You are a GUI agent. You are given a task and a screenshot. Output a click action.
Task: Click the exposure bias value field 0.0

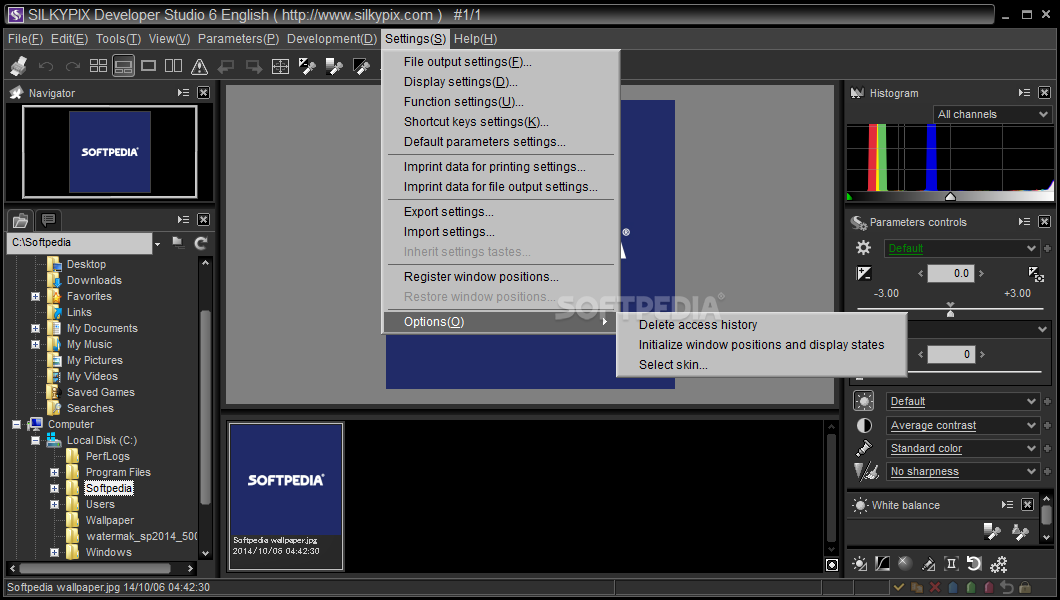pos(951,274)
